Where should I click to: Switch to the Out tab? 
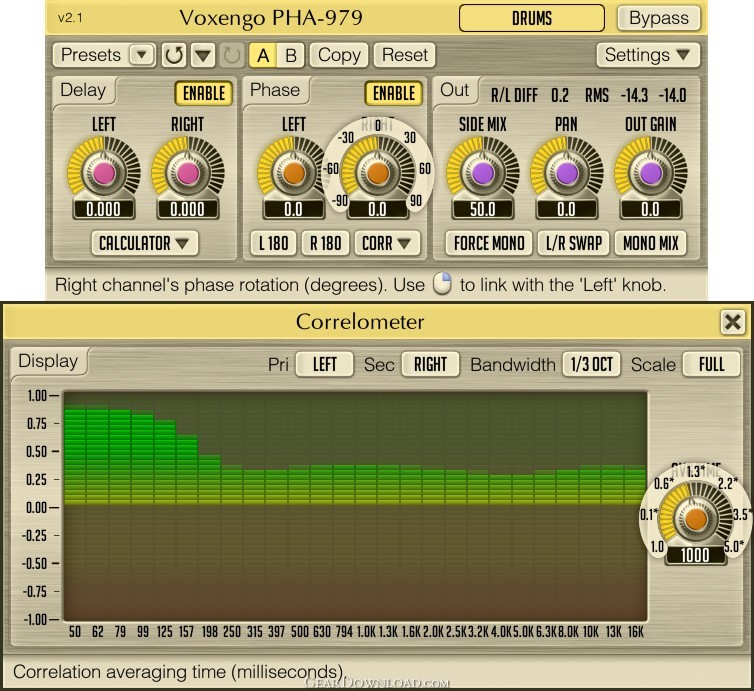(454, 90)
